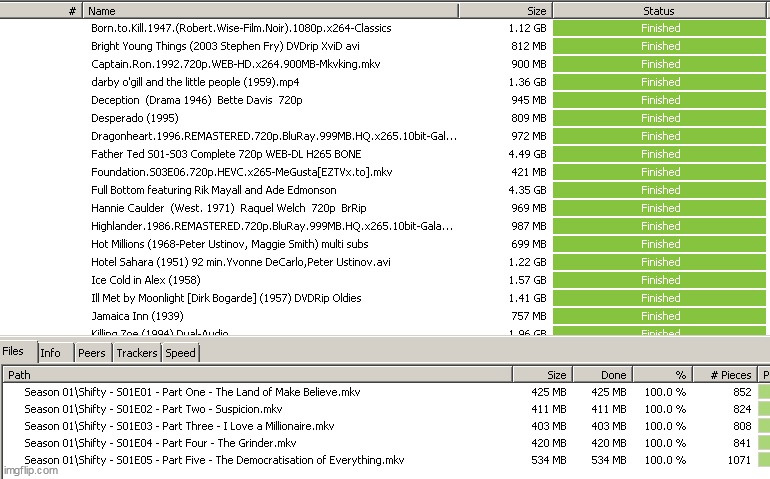The image size is (770, 479).
Task: Select the Born.to.Kill.1947 torrent row
Action: (241, 28)
